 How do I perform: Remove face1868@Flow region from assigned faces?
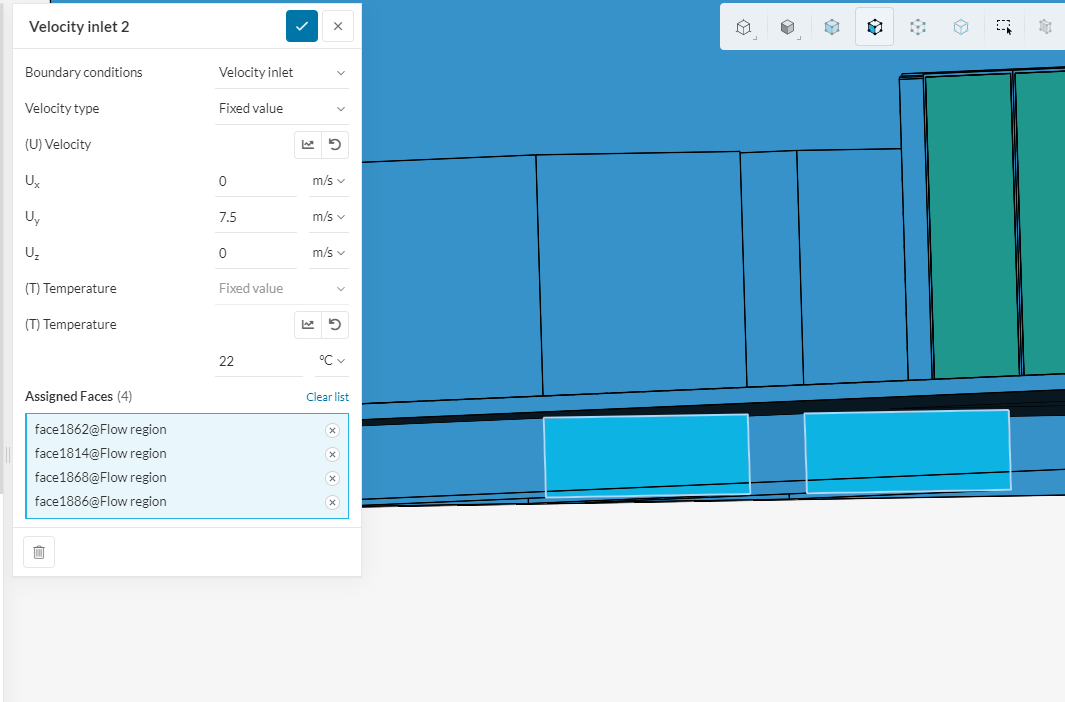[332, 479]
